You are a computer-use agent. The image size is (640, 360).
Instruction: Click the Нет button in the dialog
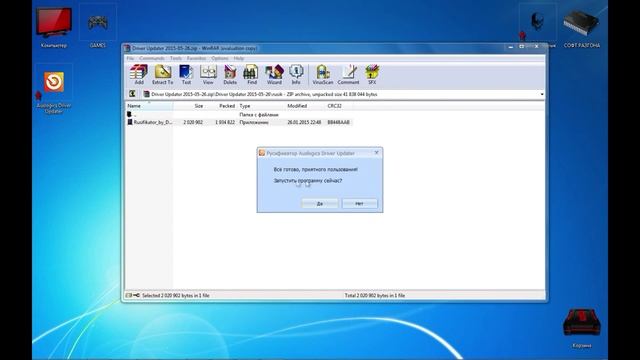(359, 203)
